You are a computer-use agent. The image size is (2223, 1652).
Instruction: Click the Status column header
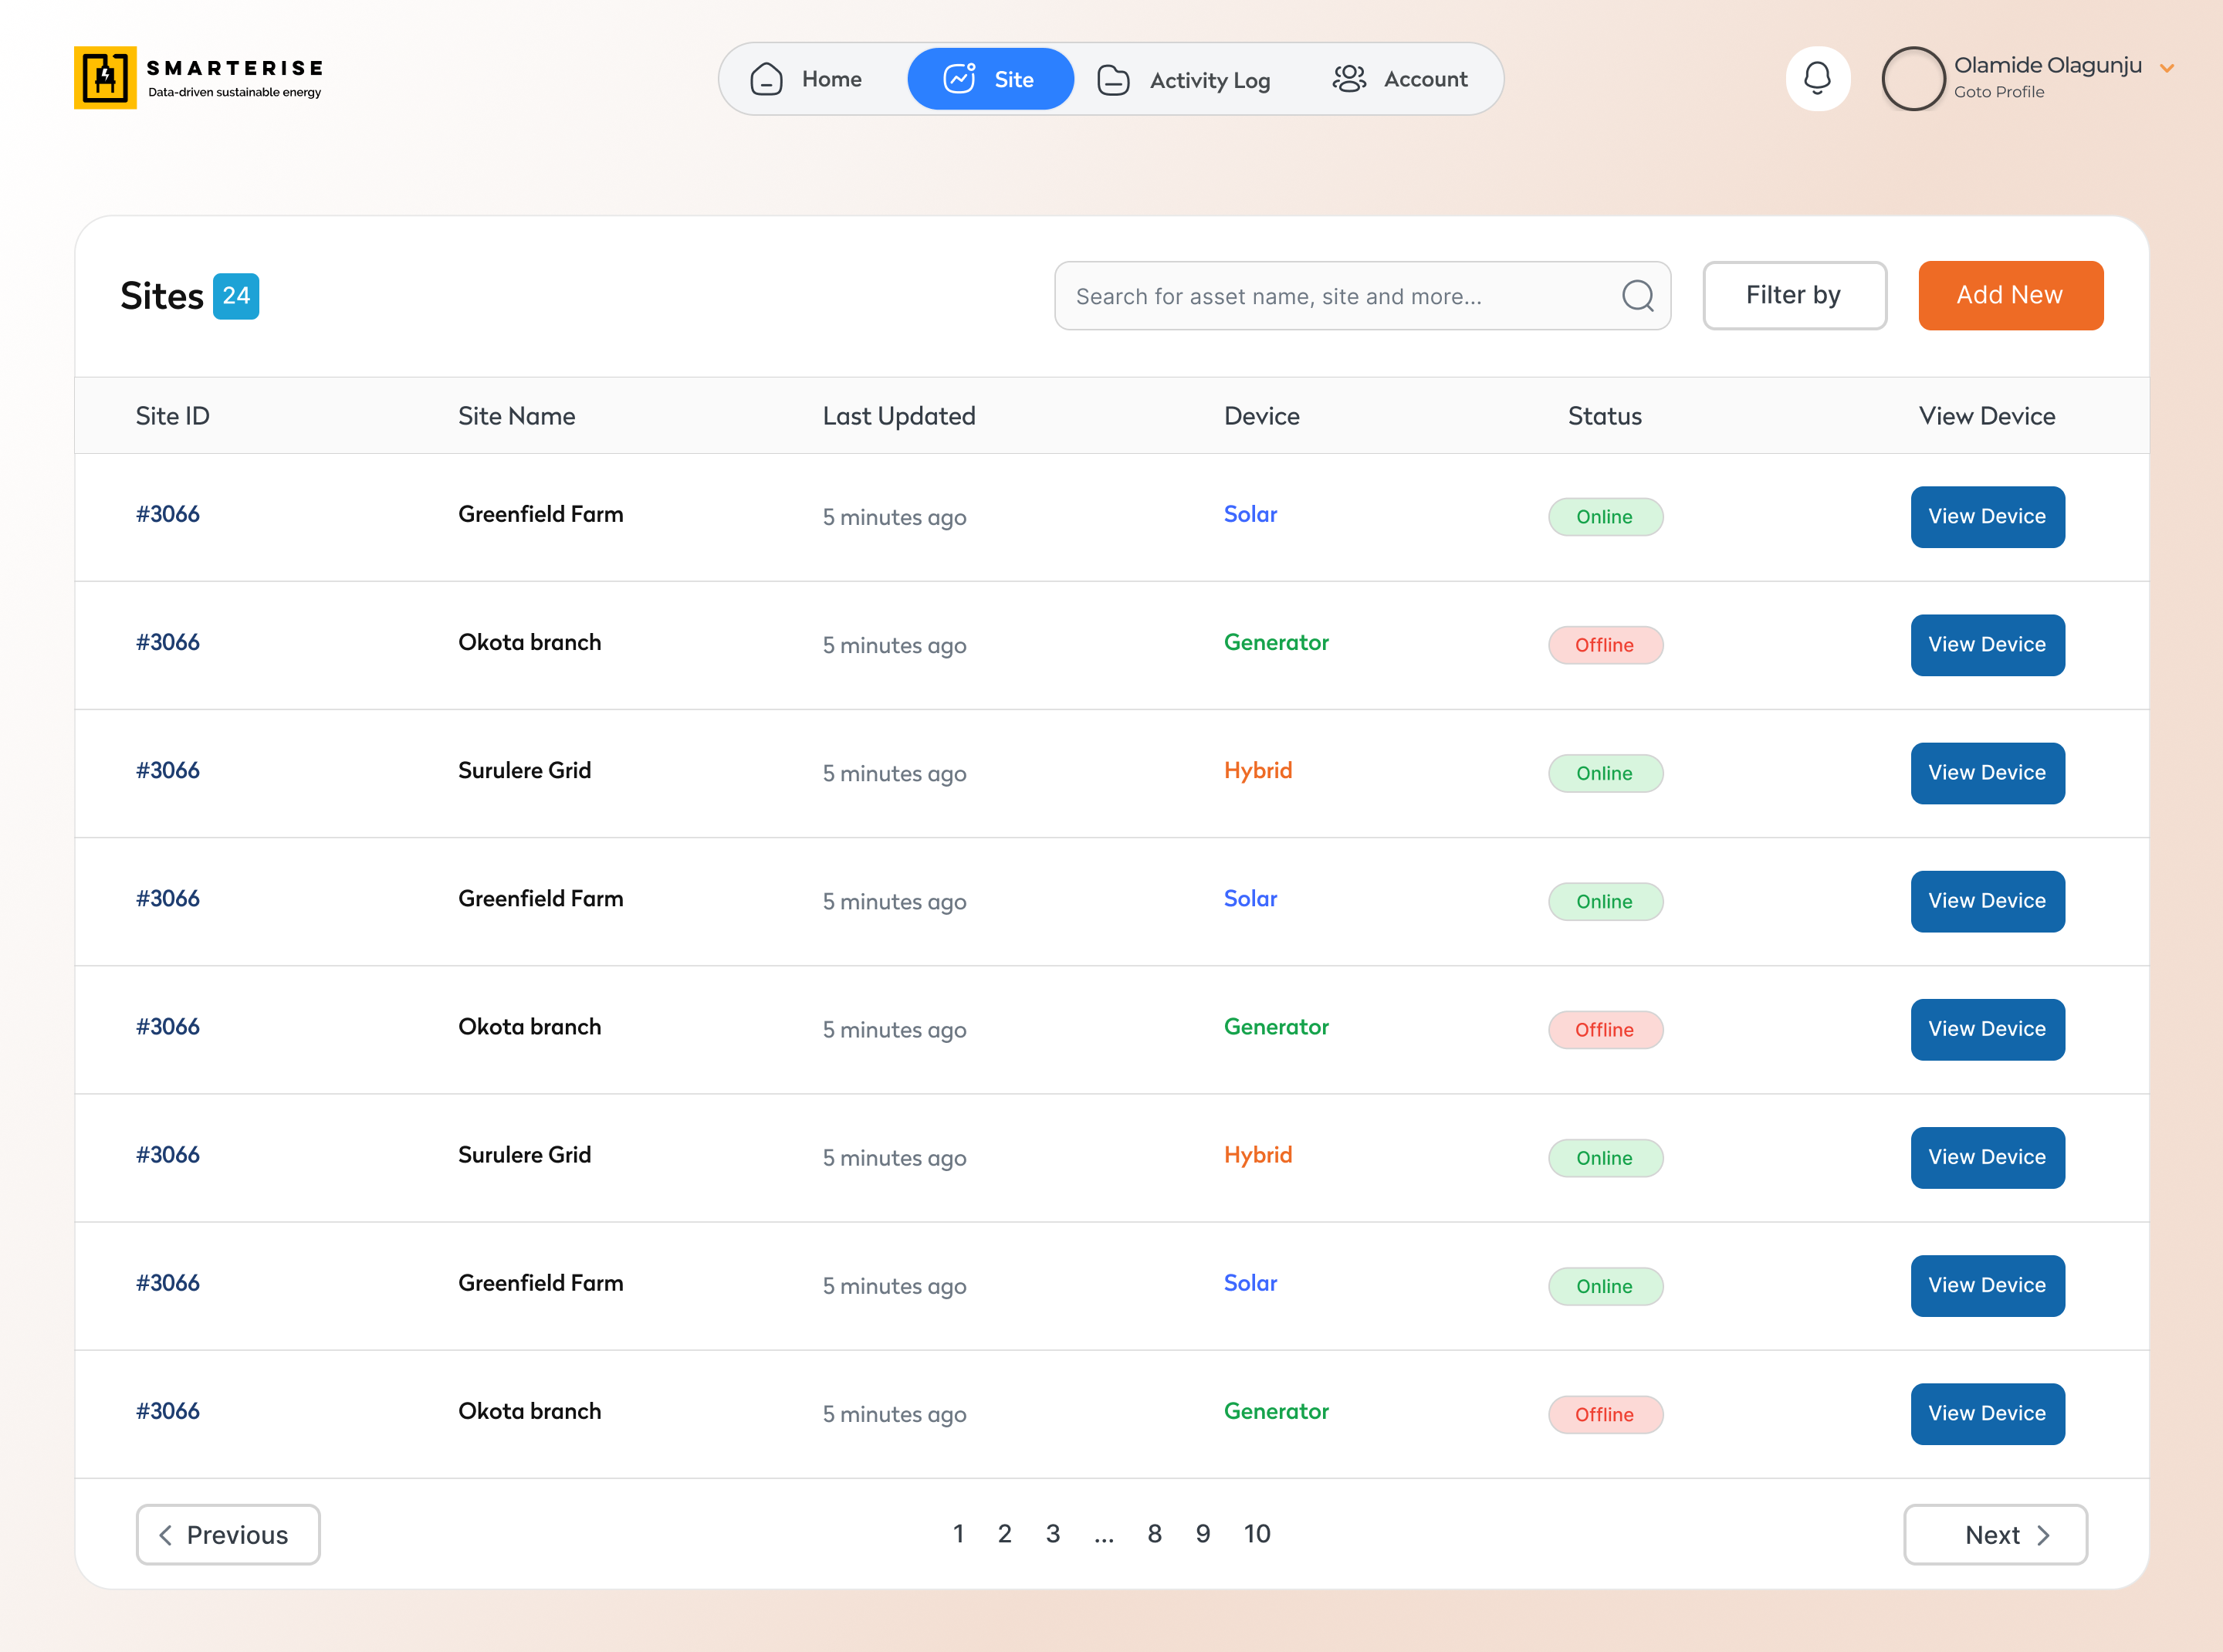point(1604,416)
